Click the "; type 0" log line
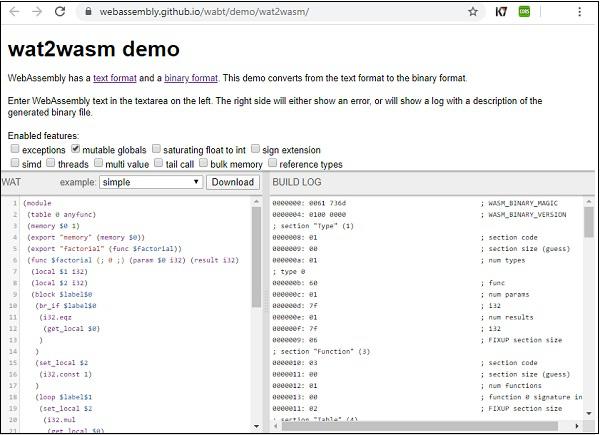The width and height of the screenshot is (600, 435). [x=289, y=272]
